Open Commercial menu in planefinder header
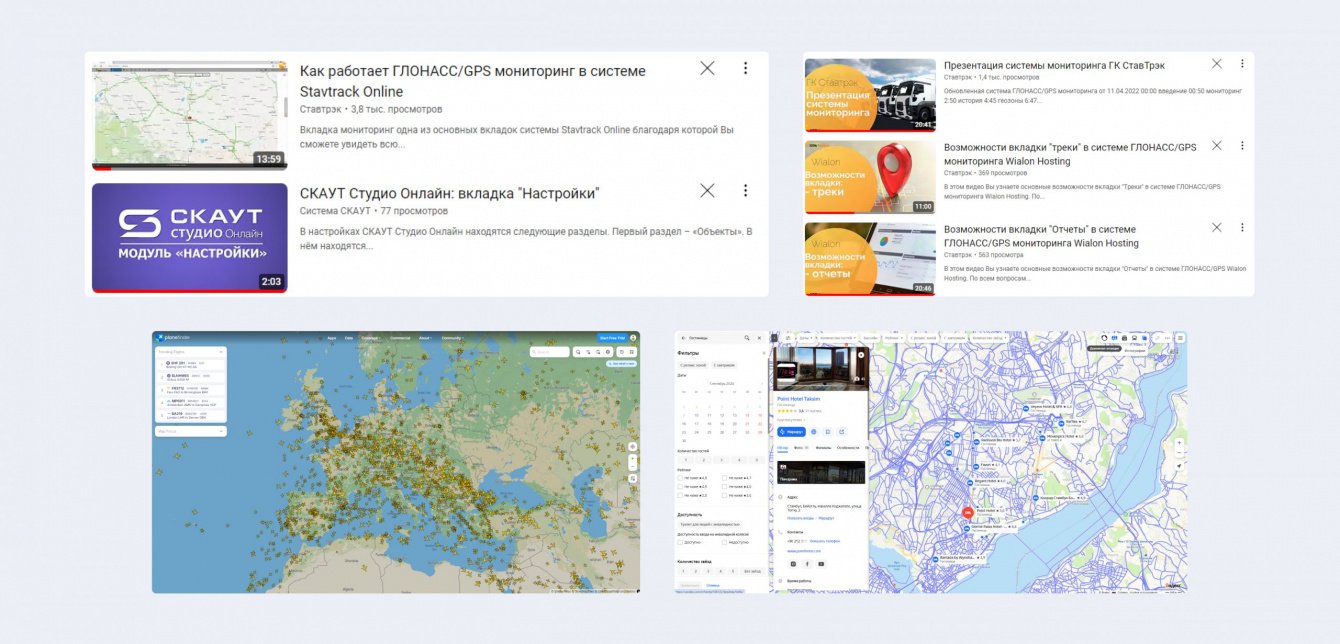Image resolution: width=1340 pixels, height=644 pixels. pos(400,338)
